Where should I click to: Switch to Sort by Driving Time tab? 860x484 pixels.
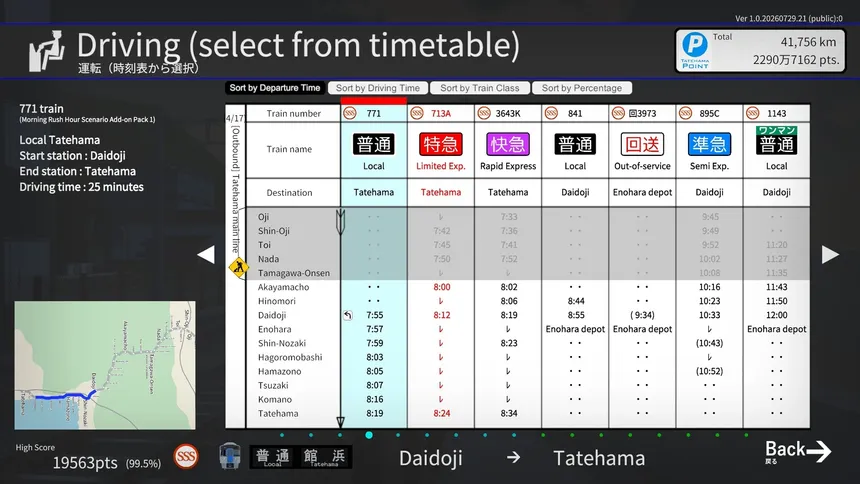(x=377, y=88)
